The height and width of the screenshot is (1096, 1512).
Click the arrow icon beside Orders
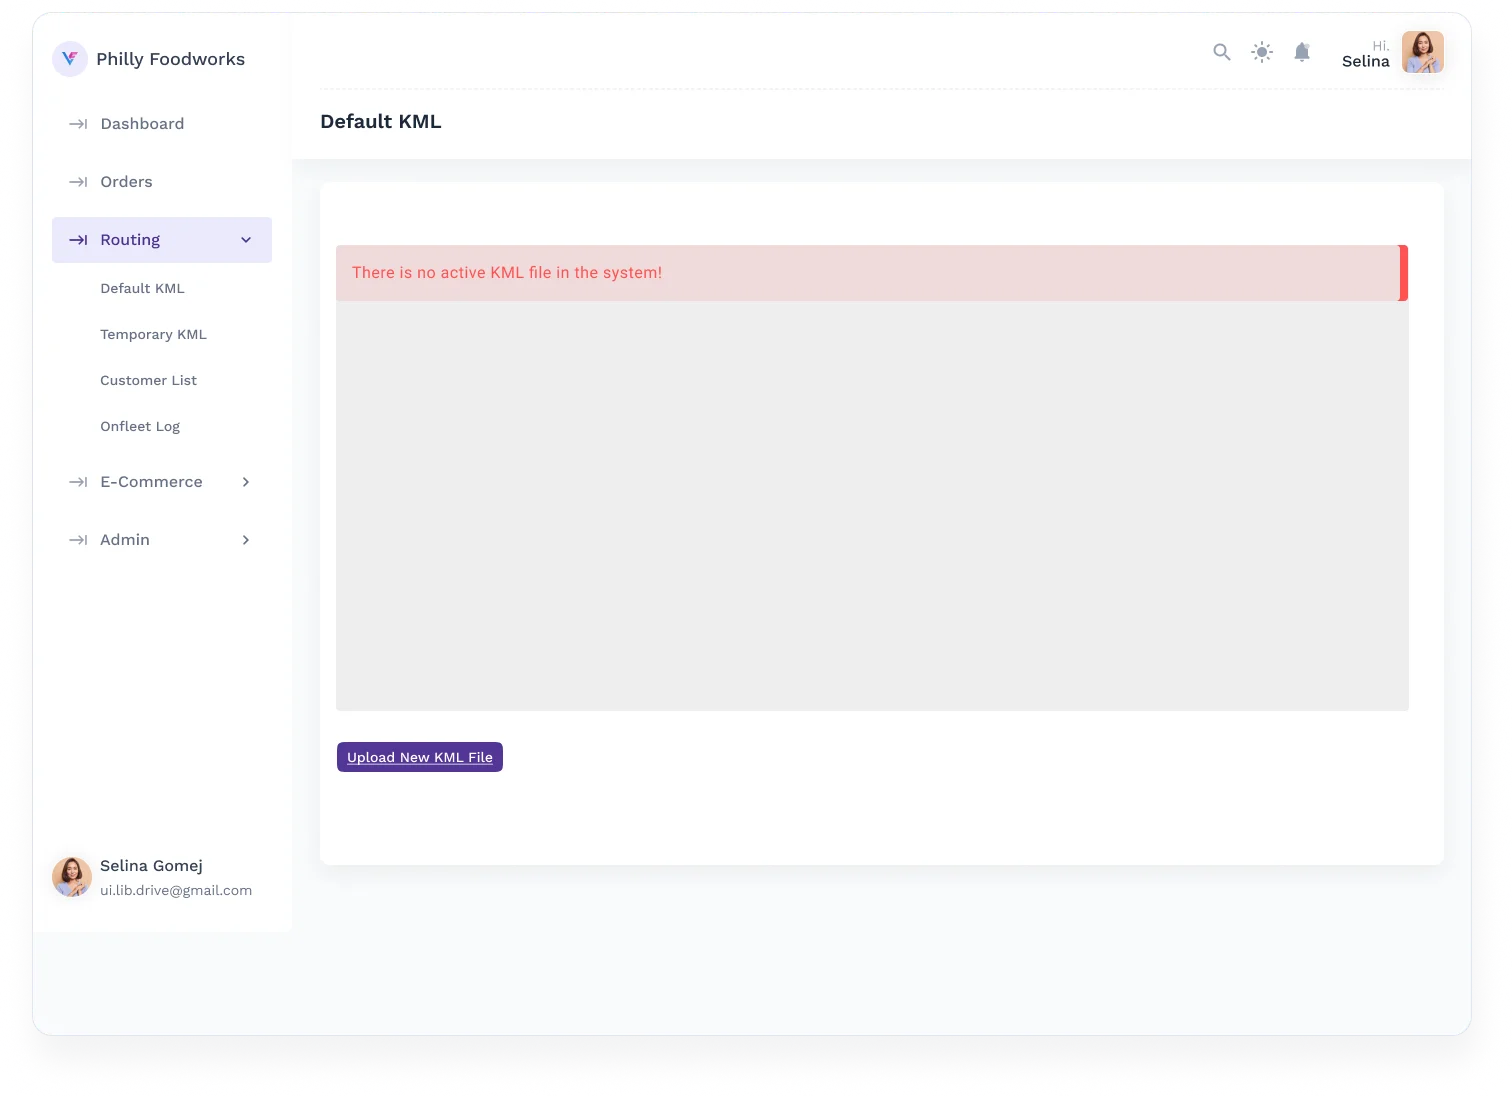(78, 182)
